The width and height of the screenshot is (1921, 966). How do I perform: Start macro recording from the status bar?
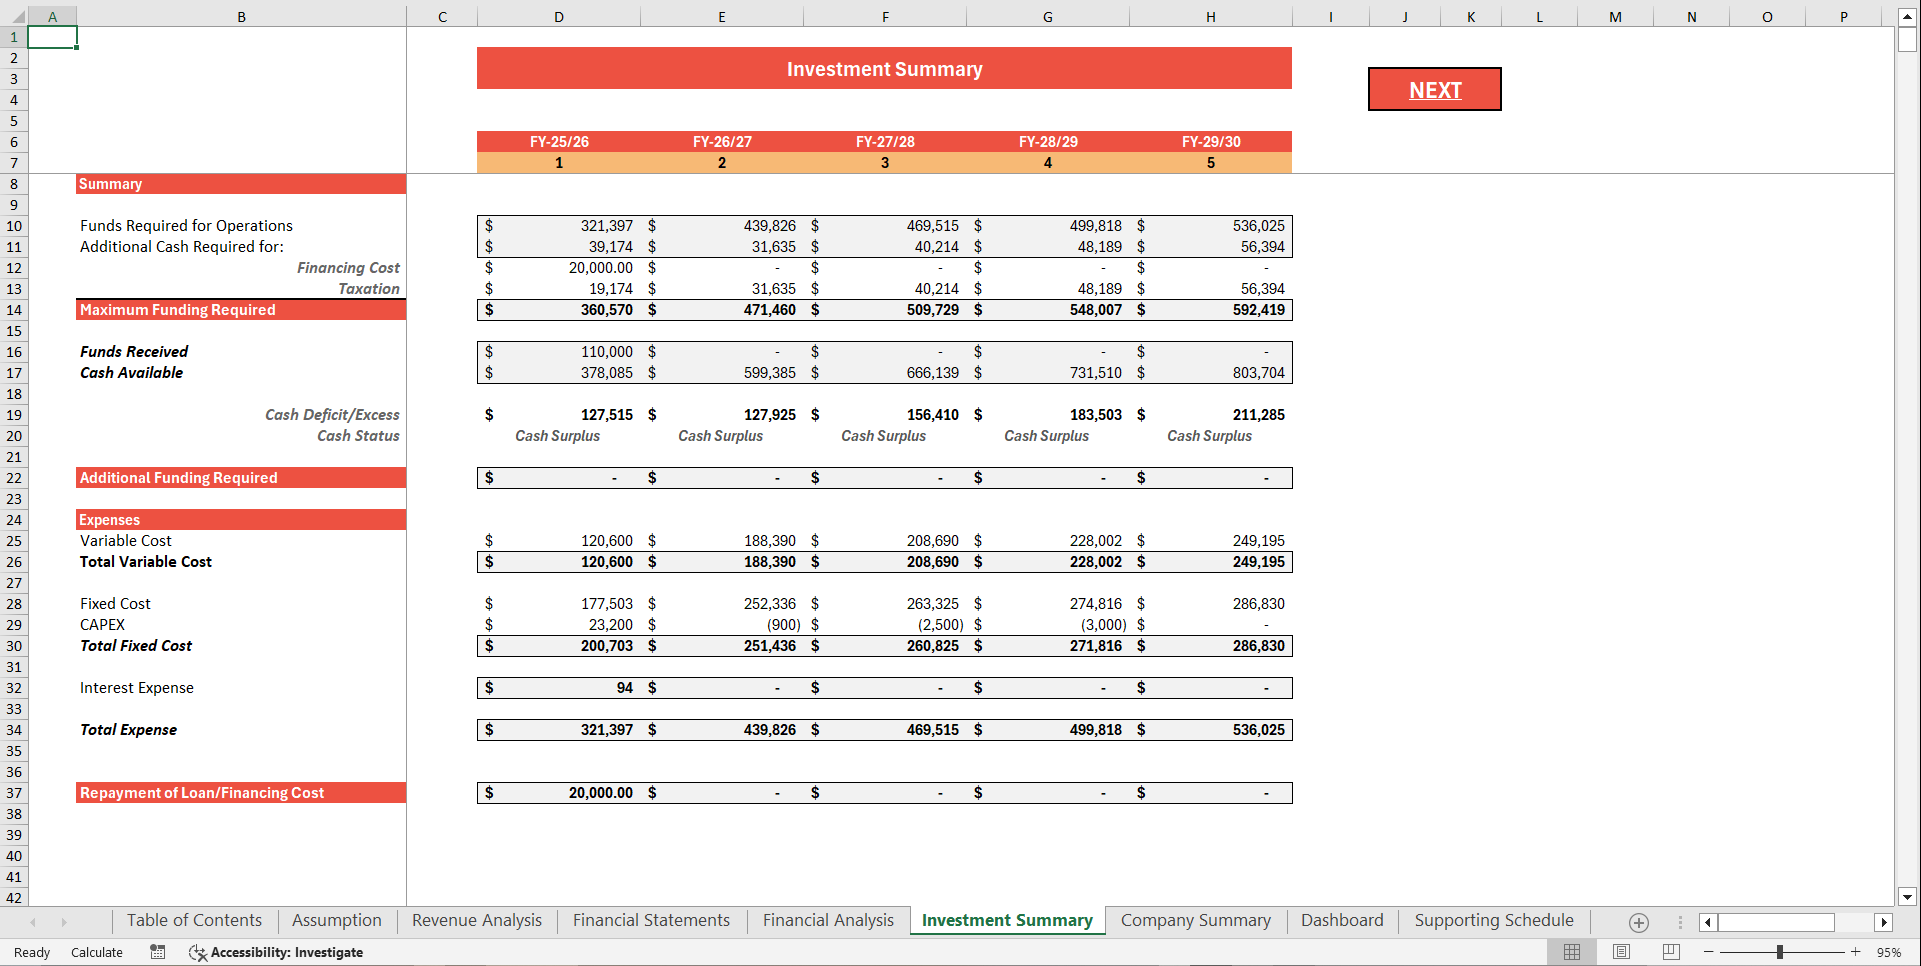157,952
